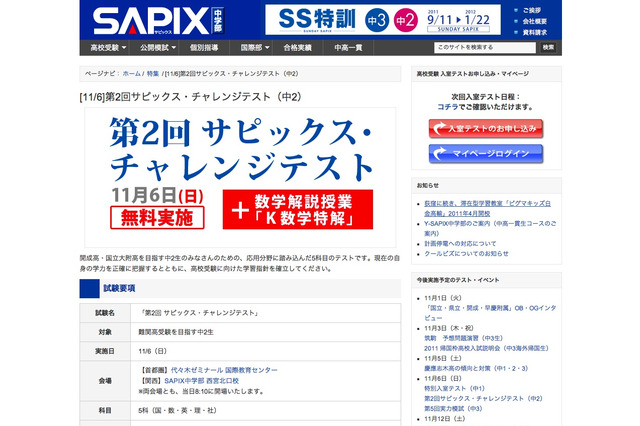The image size is (640, 426).
Task: Focus the site search input field
Action: tap(484, 47)
